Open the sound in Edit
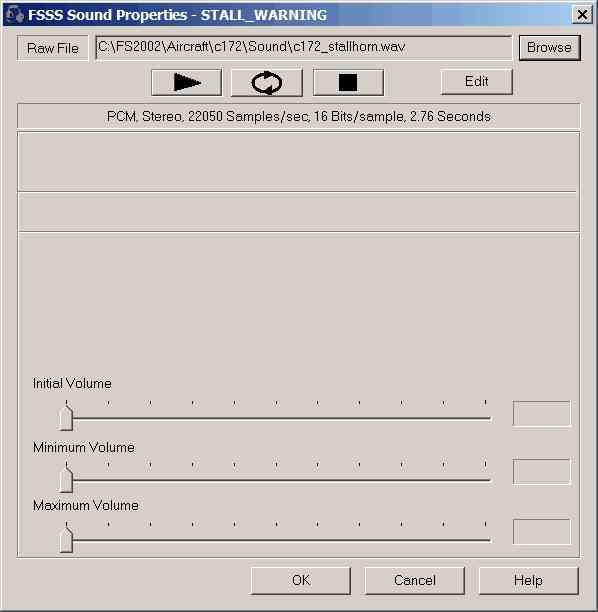598x612 pixels. pyautogui.click(x=477, y=82)
